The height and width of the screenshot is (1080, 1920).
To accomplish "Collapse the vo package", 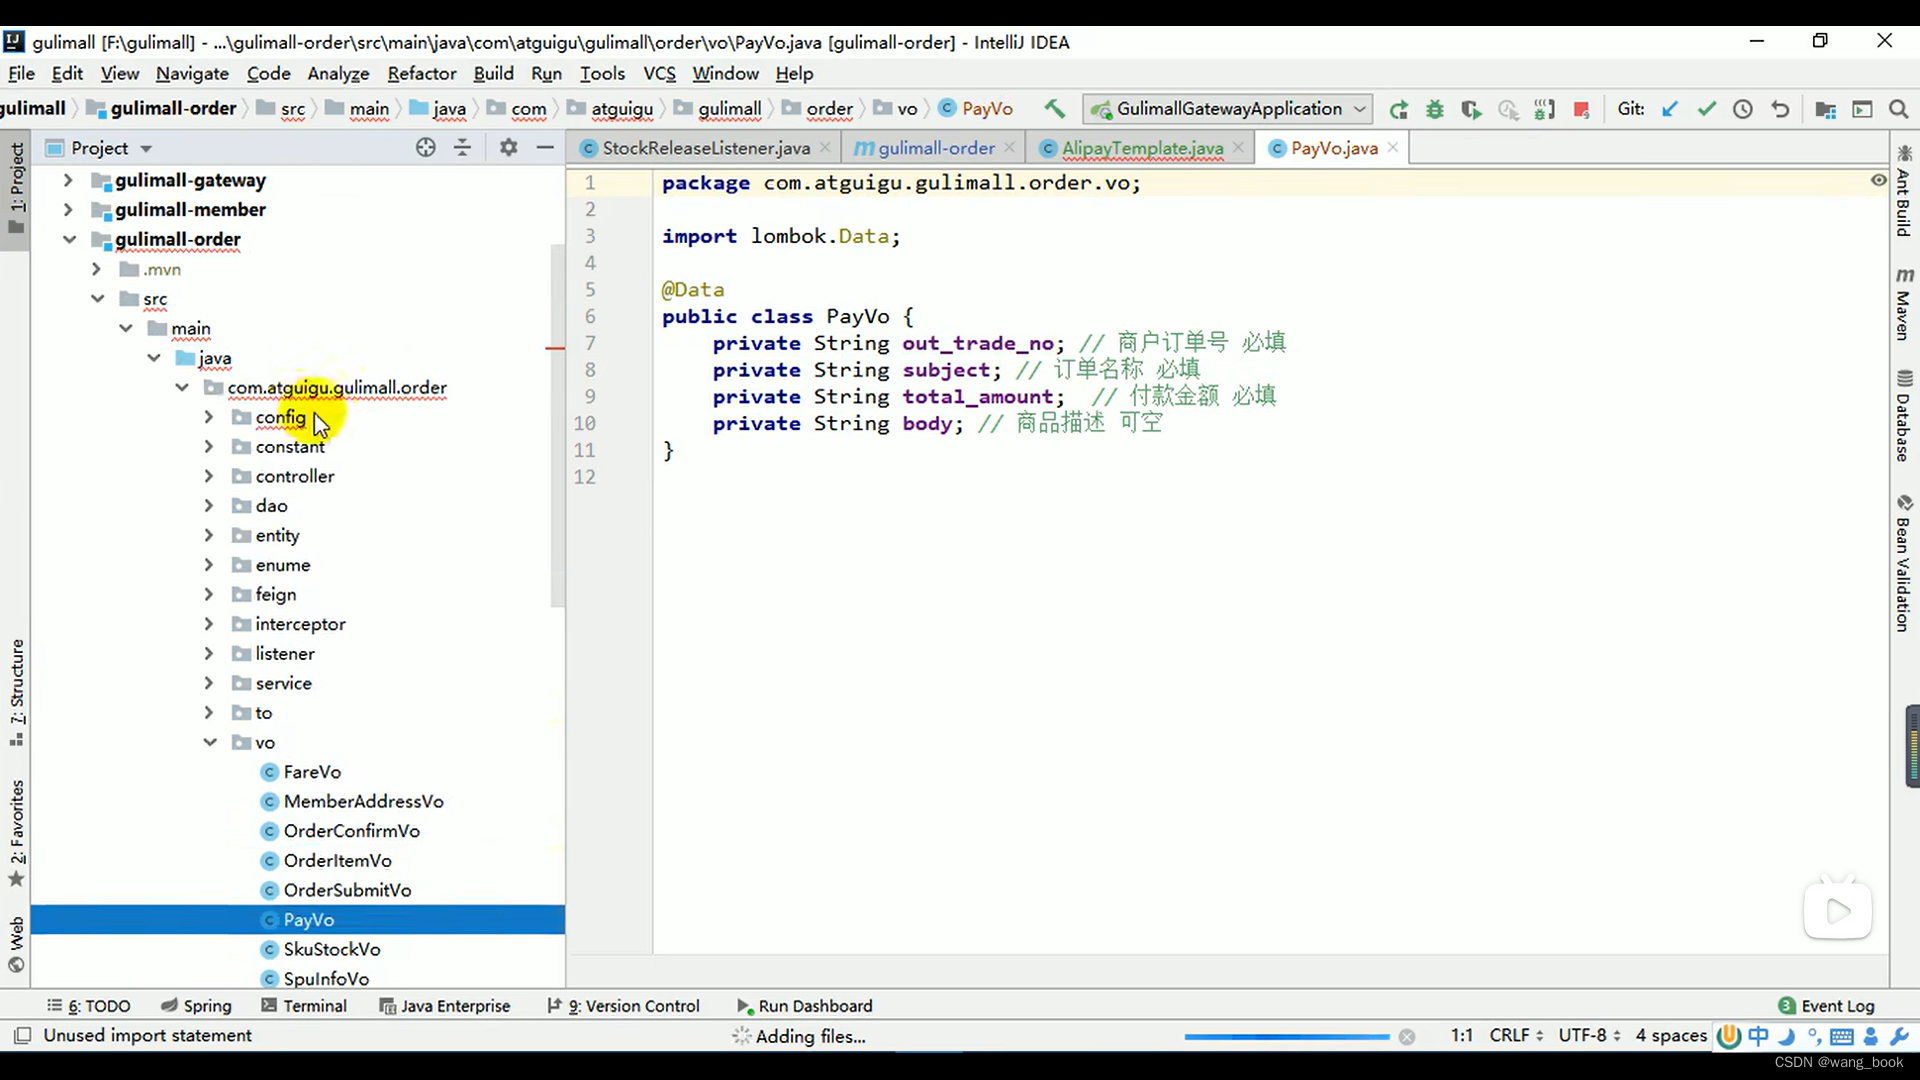I will pyautogui.click(x=210, y=742).
